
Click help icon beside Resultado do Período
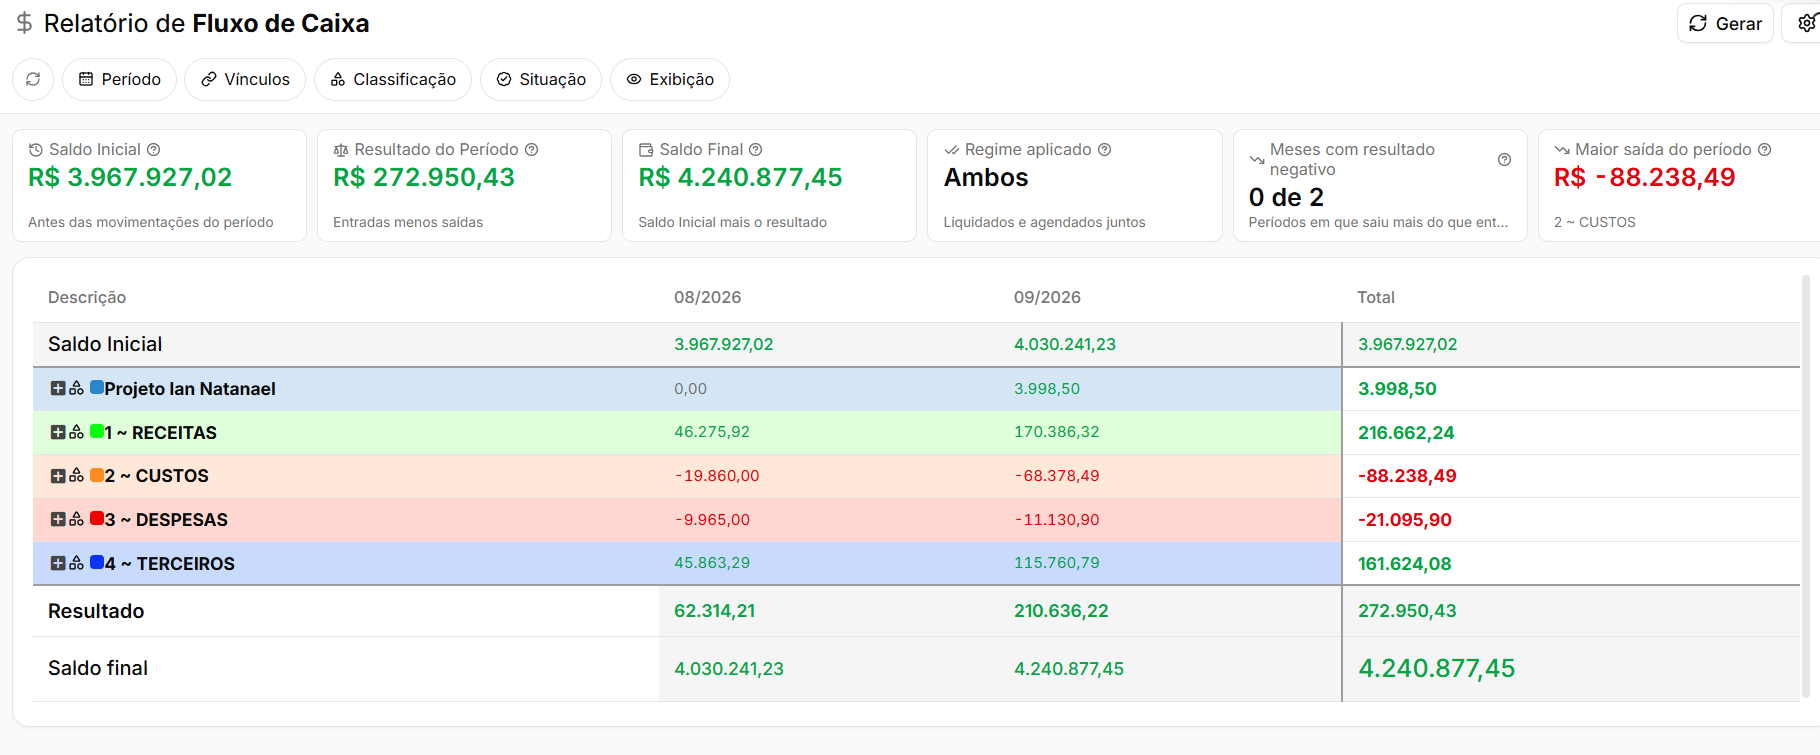532,149
